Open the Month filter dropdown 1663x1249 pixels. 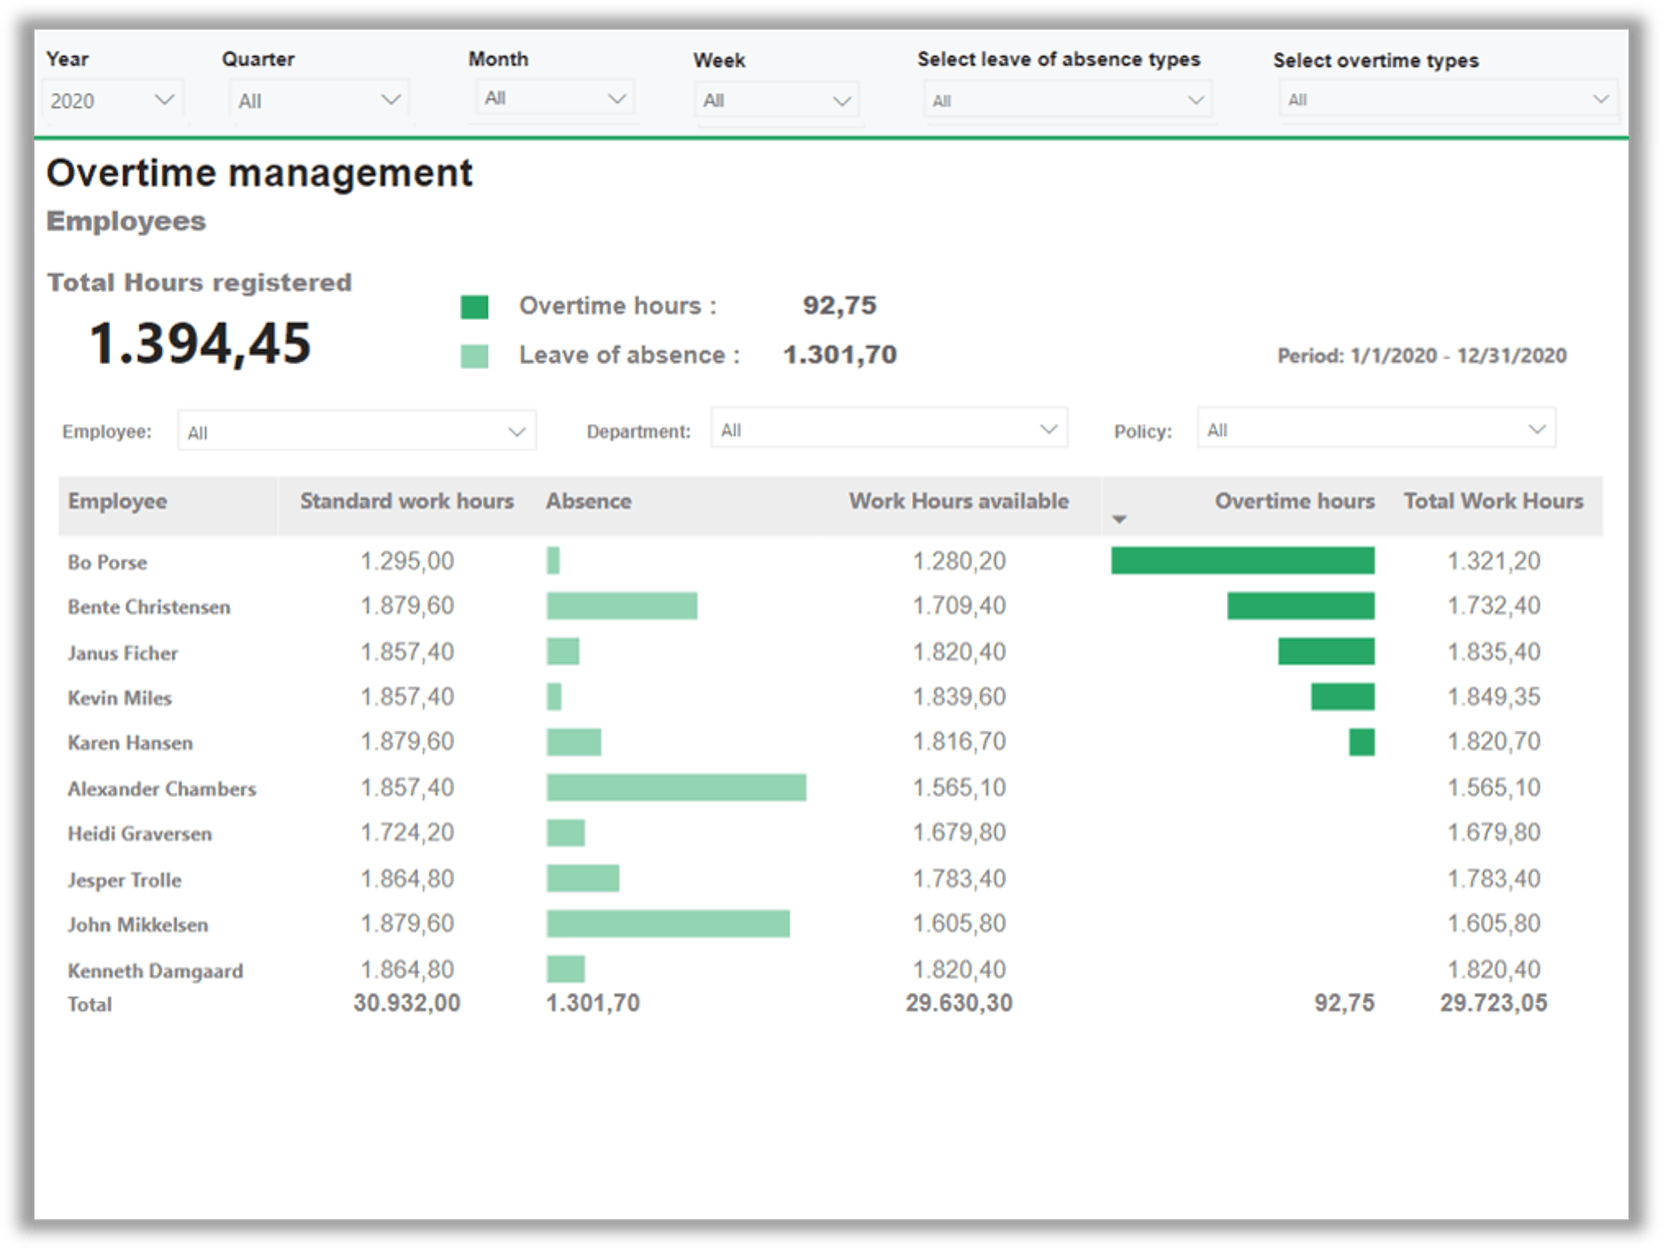pyautogui.click(x=555, y=98)
